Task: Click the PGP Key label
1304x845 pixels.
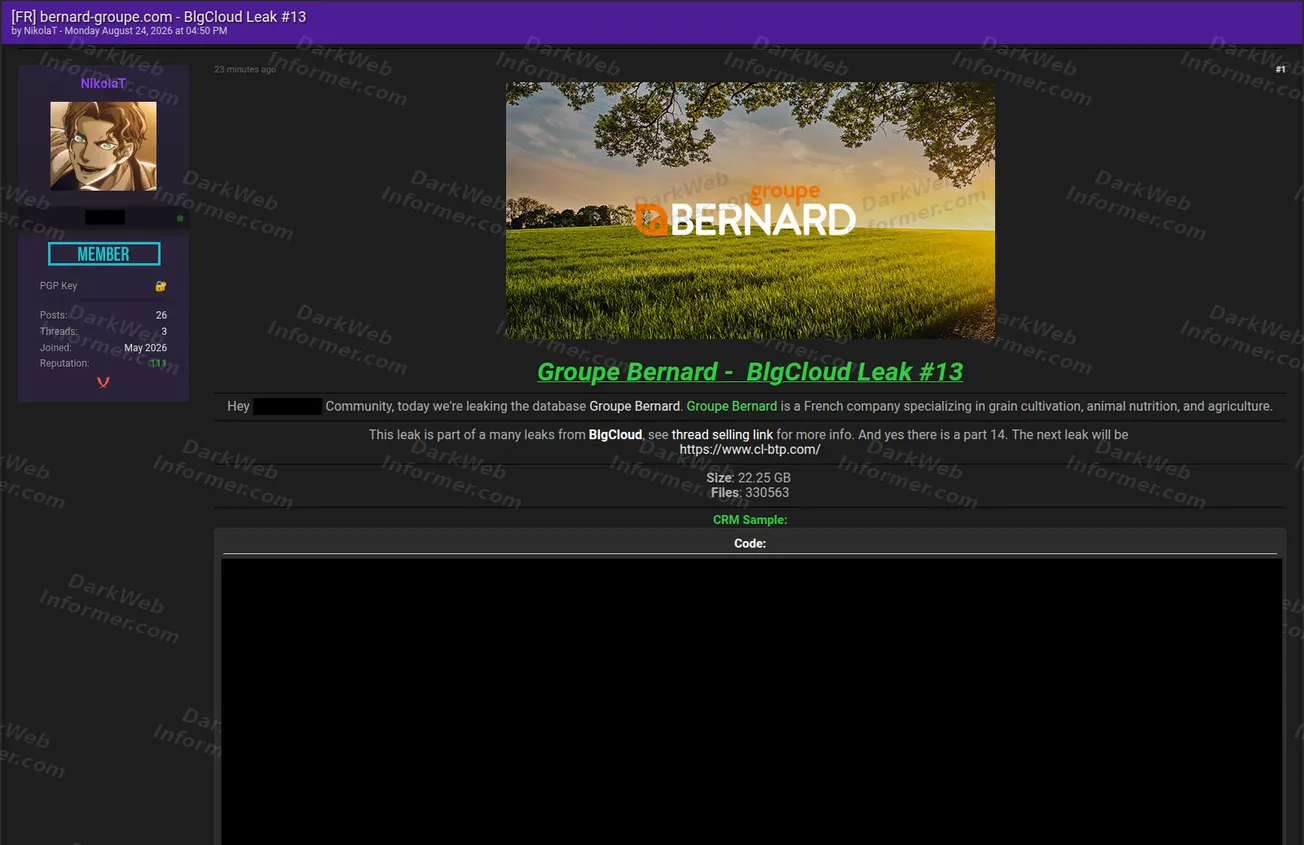Action: 59,286
